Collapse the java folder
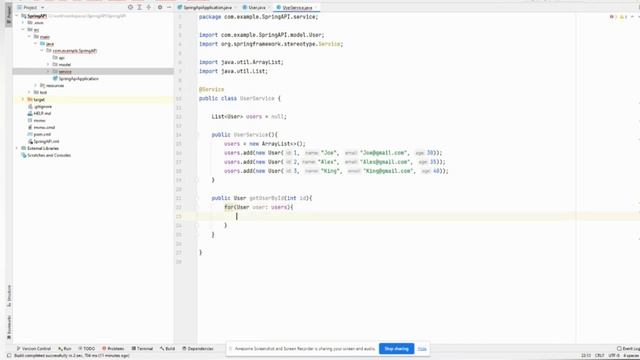 [x=36, y=44]
